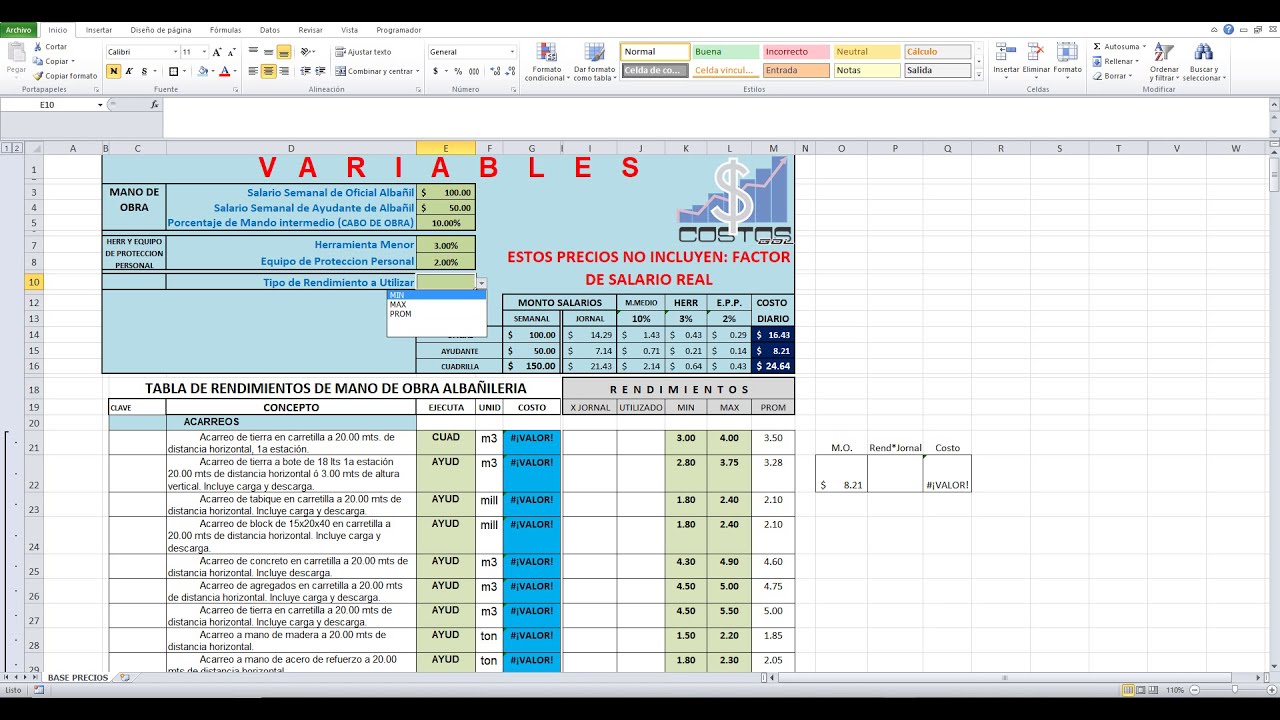Toggle bold N formatting
The height and width of the screenshot is (720, 1280).
coord(114,71)
